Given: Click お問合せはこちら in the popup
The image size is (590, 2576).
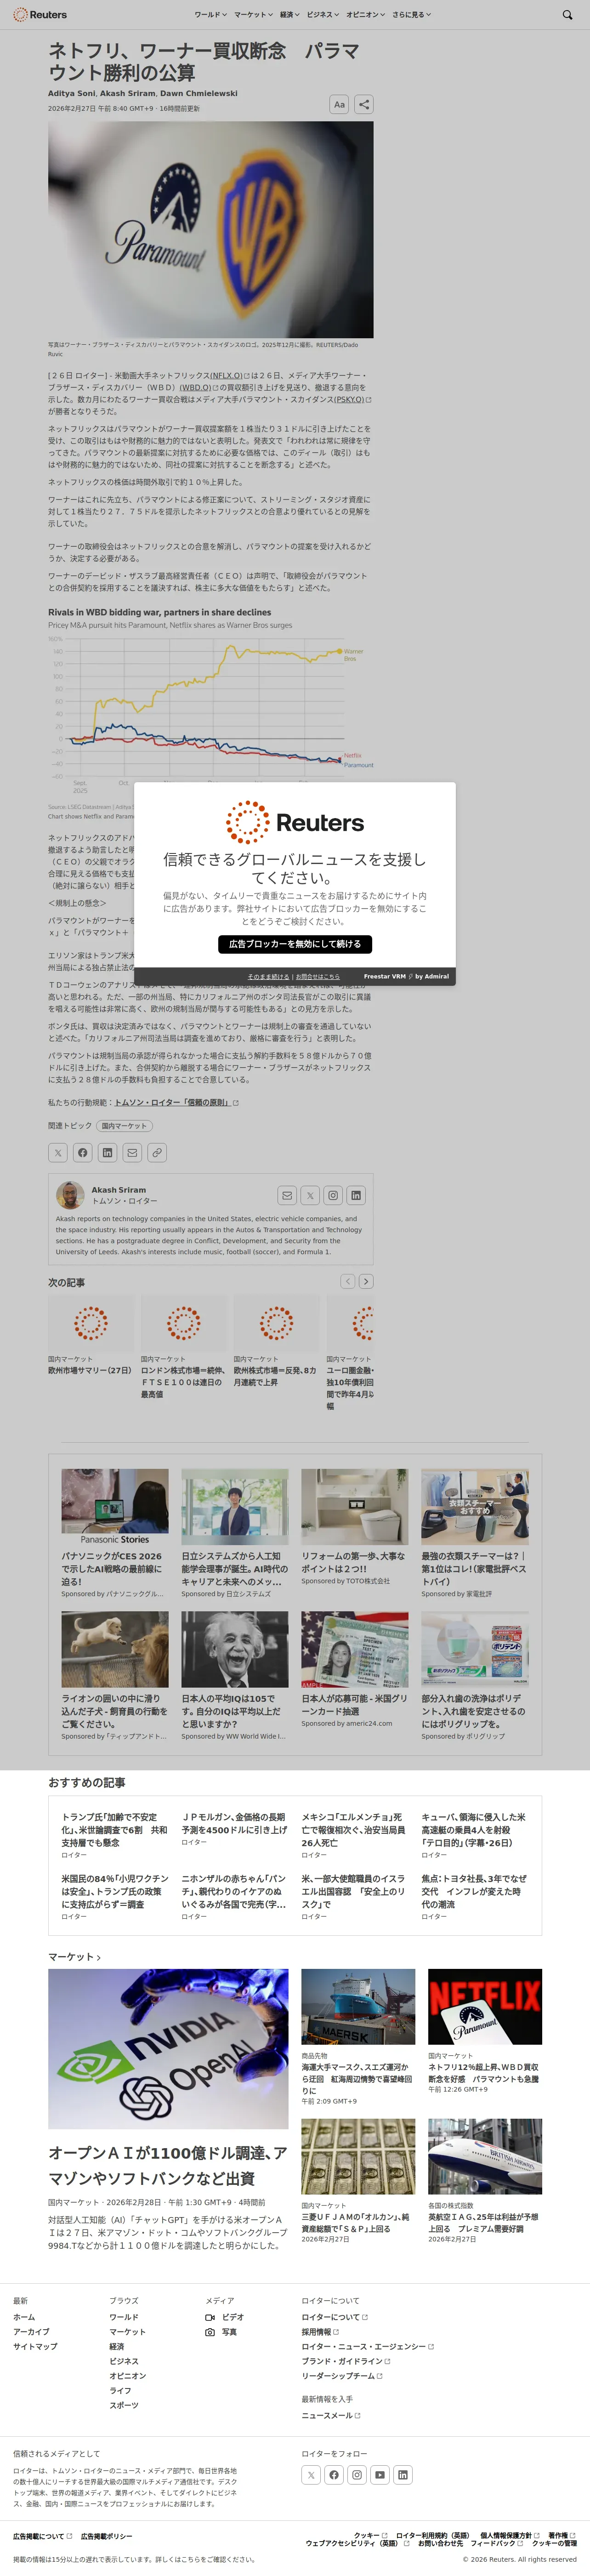Looking at the screenshot, I should point(318,976).
